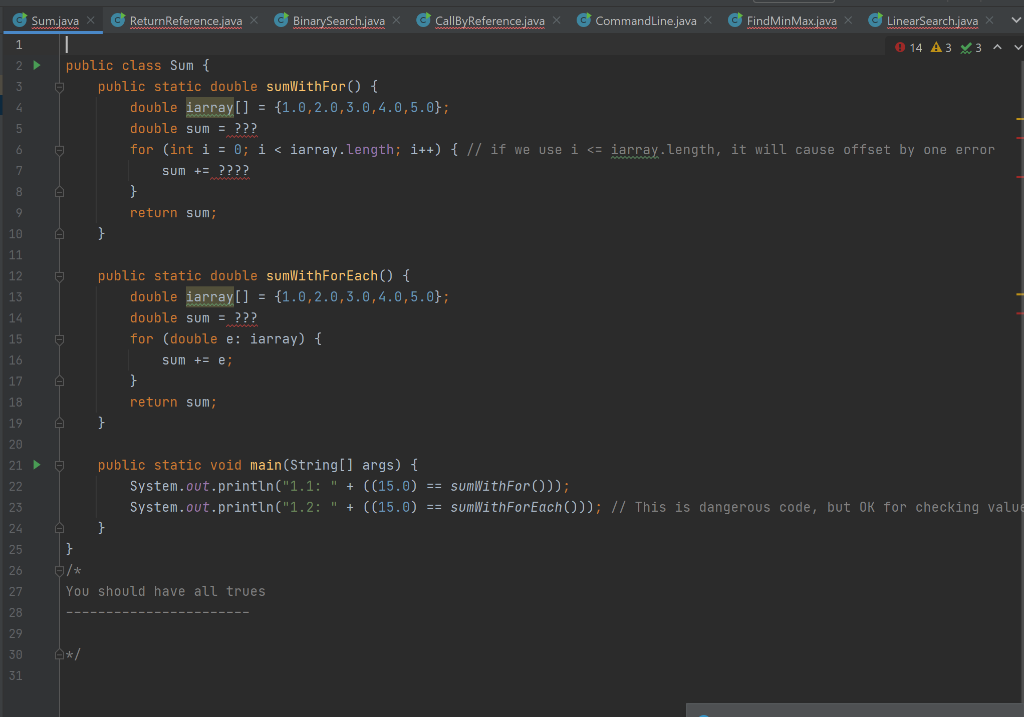
Task: Click the up arrow to go to previous problem
Action: [x=997, y=46]
